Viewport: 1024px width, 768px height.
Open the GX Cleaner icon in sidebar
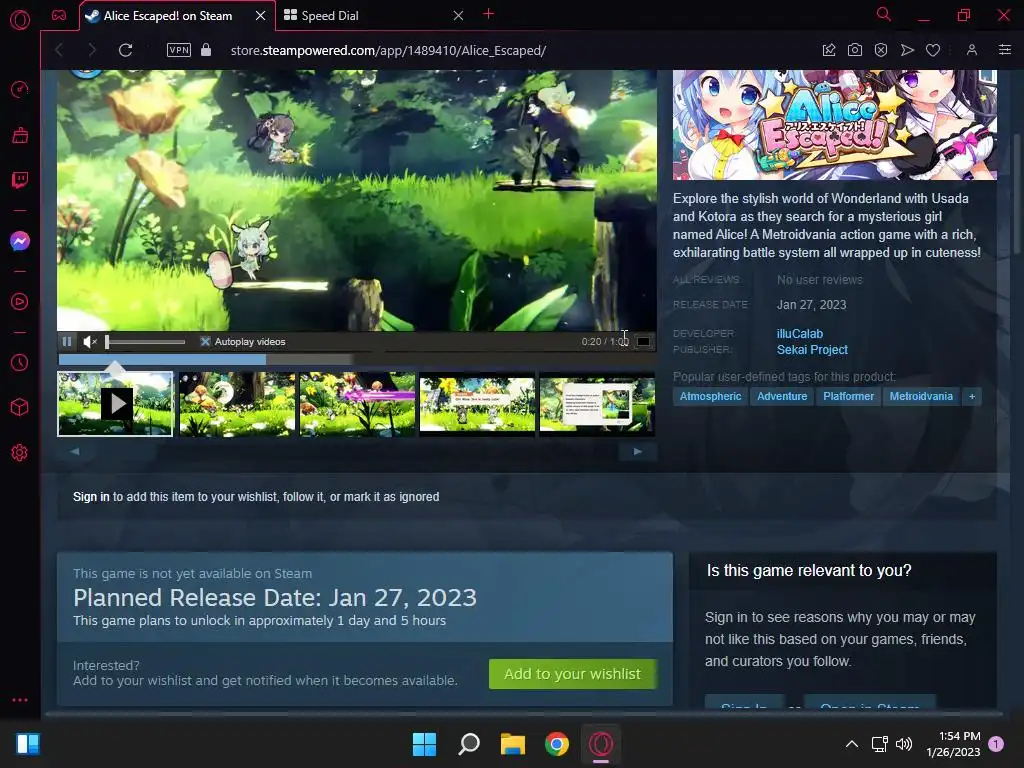point(20,135)
